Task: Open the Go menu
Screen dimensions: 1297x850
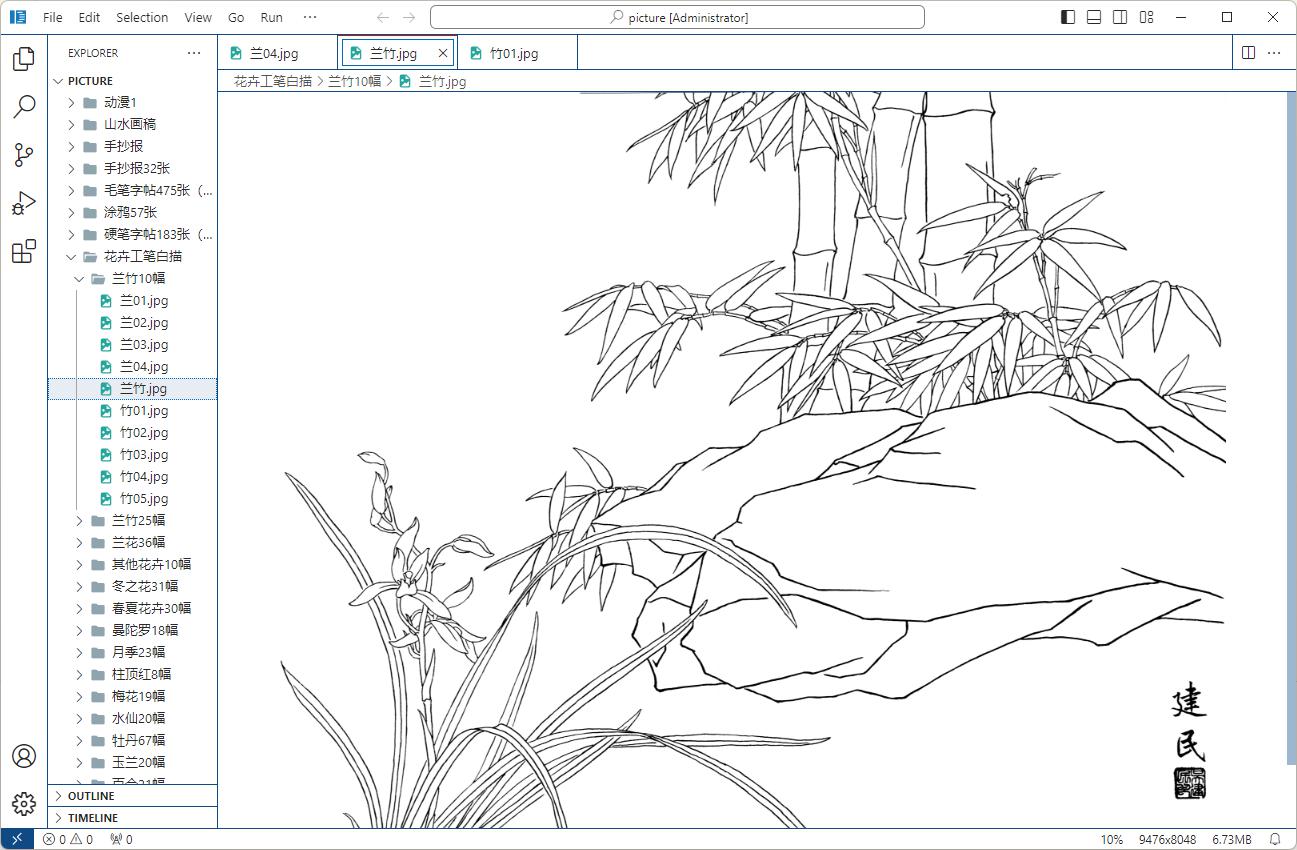Action: tap(236, 17)
